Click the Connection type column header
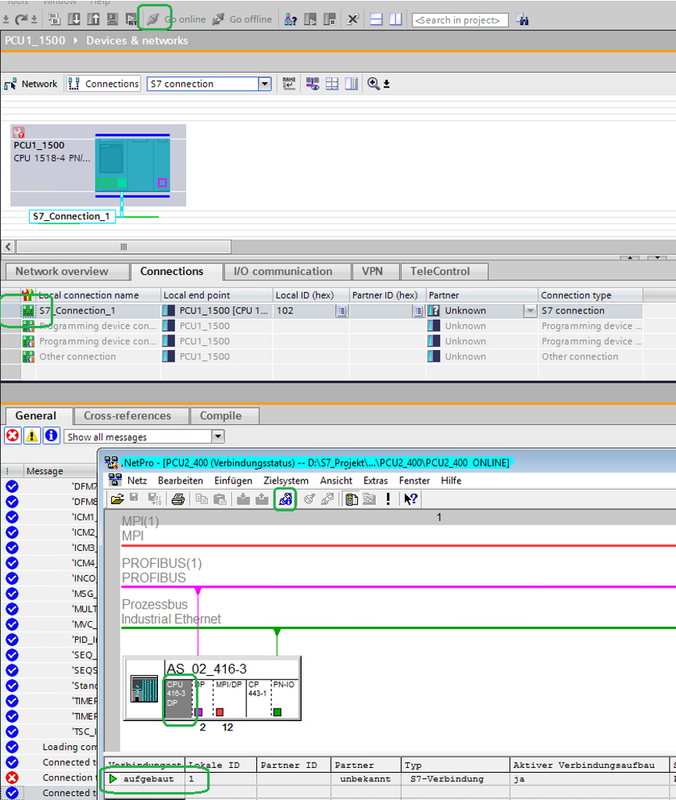 [x=590, y=295]
